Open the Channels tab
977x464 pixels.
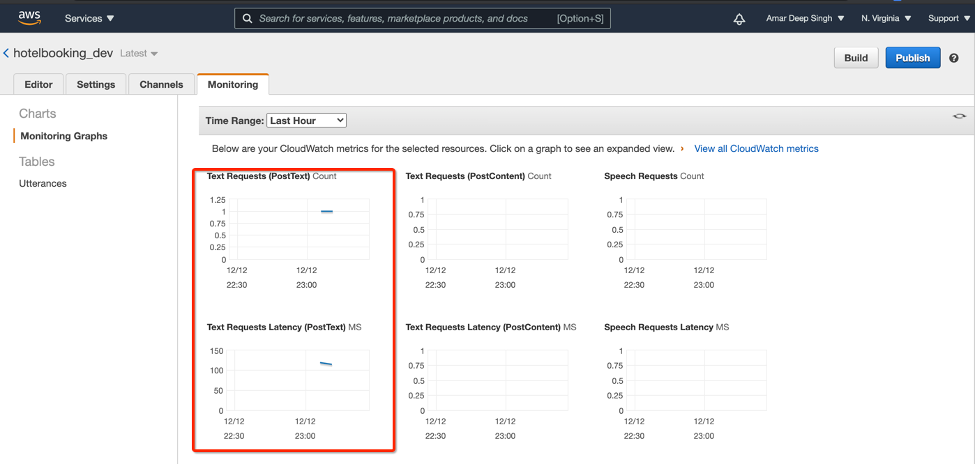(x=161, y=85)
